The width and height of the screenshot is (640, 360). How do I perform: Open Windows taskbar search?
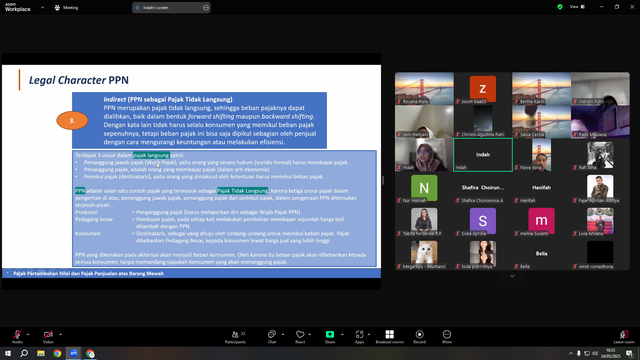click(x=24, y=353)
